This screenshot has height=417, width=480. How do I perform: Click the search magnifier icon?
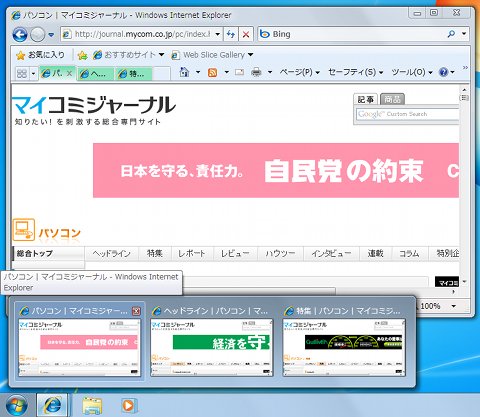coord(451,34)
